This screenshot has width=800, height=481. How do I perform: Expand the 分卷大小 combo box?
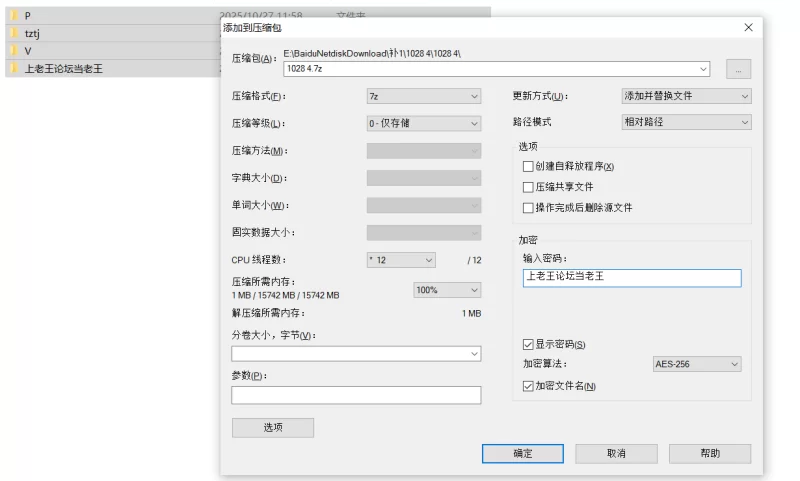point(356,353)
